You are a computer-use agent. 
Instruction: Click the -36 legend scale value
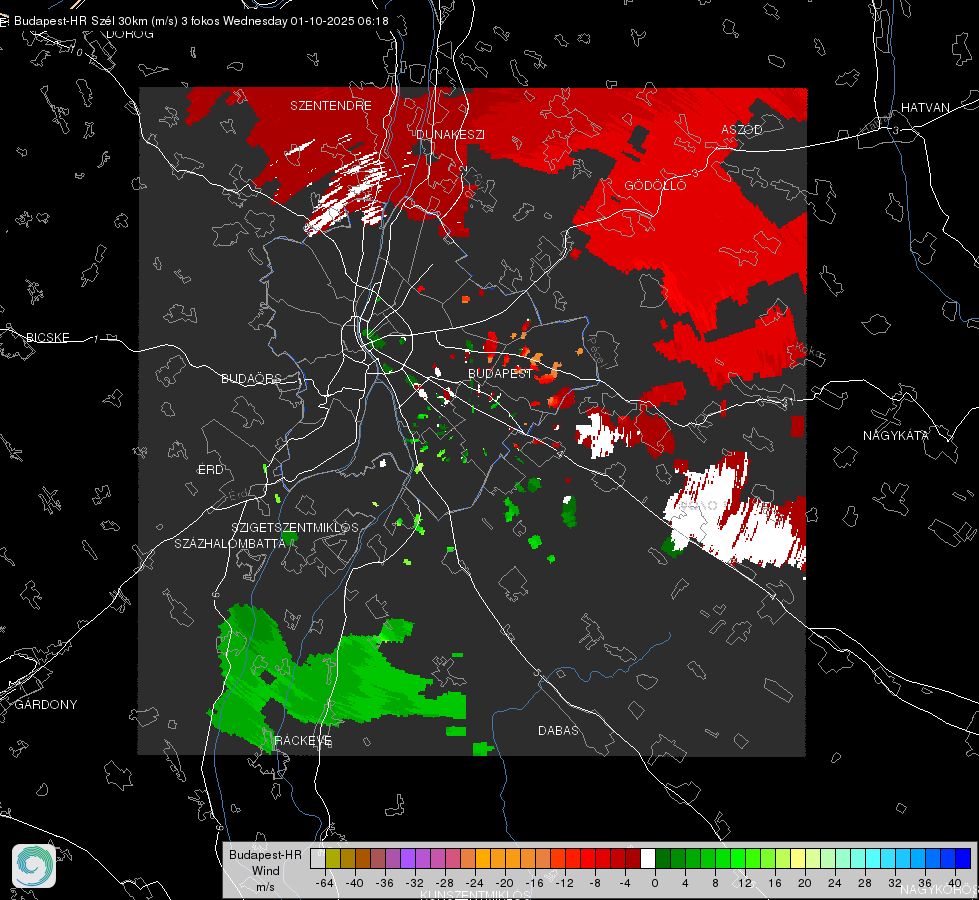click(385, 883)
